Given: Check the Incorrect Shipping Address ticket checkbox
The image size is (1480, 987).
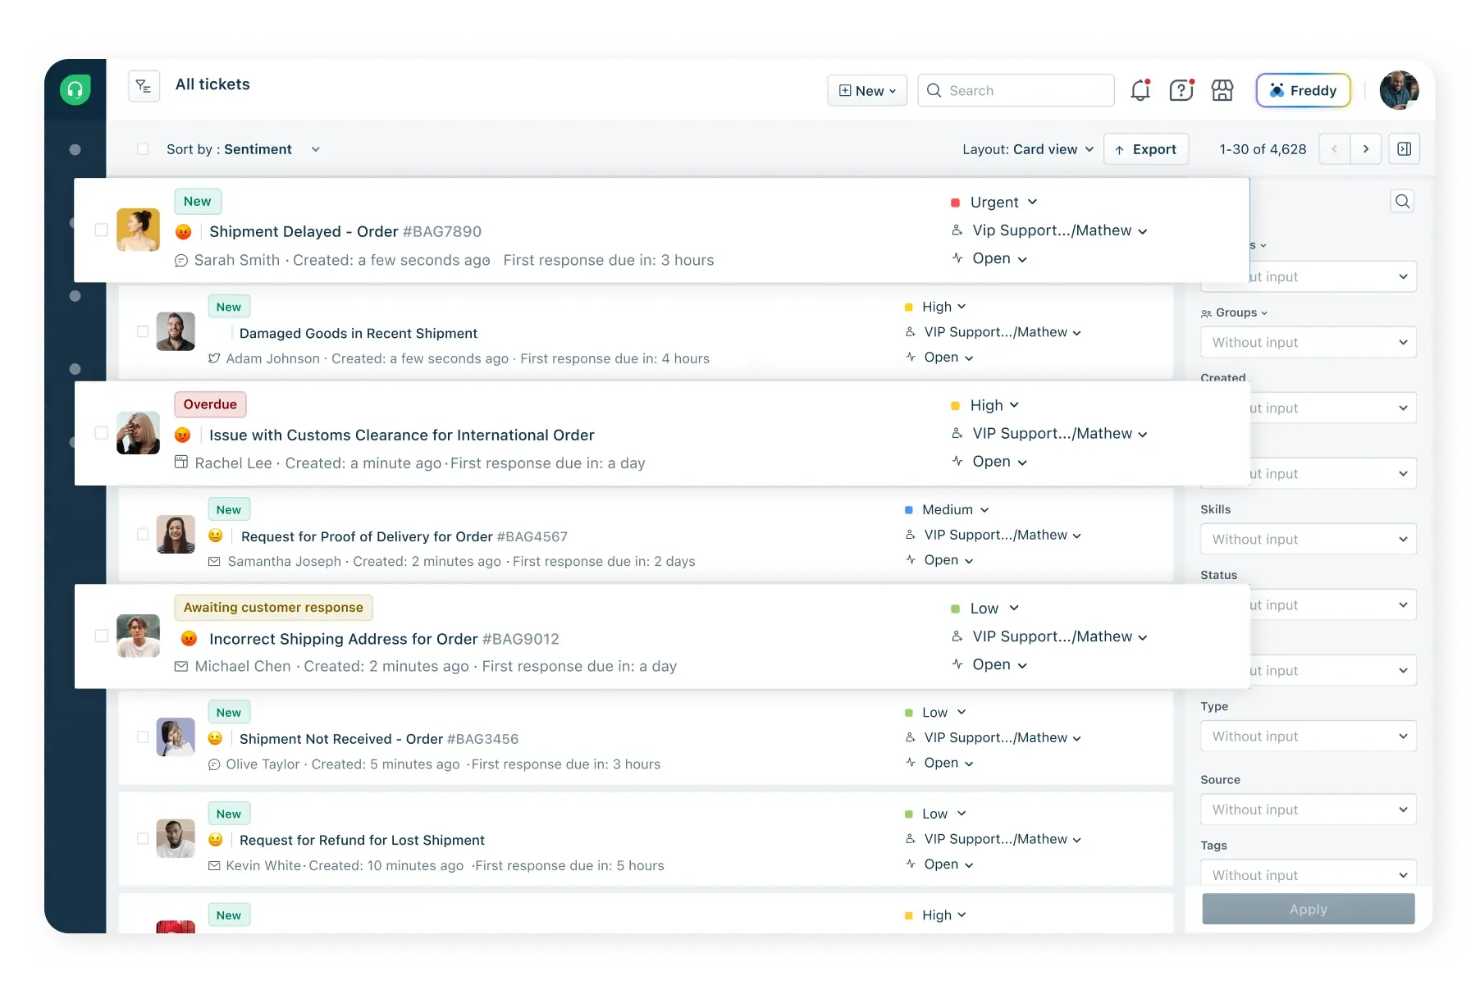Looking at the screenshot, I should [x=101, y=636].
